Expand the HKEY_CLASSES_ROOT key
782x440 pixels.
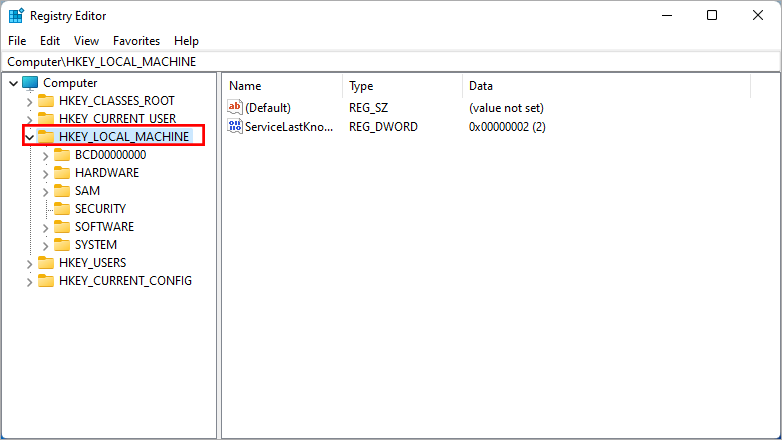point(29,102)
